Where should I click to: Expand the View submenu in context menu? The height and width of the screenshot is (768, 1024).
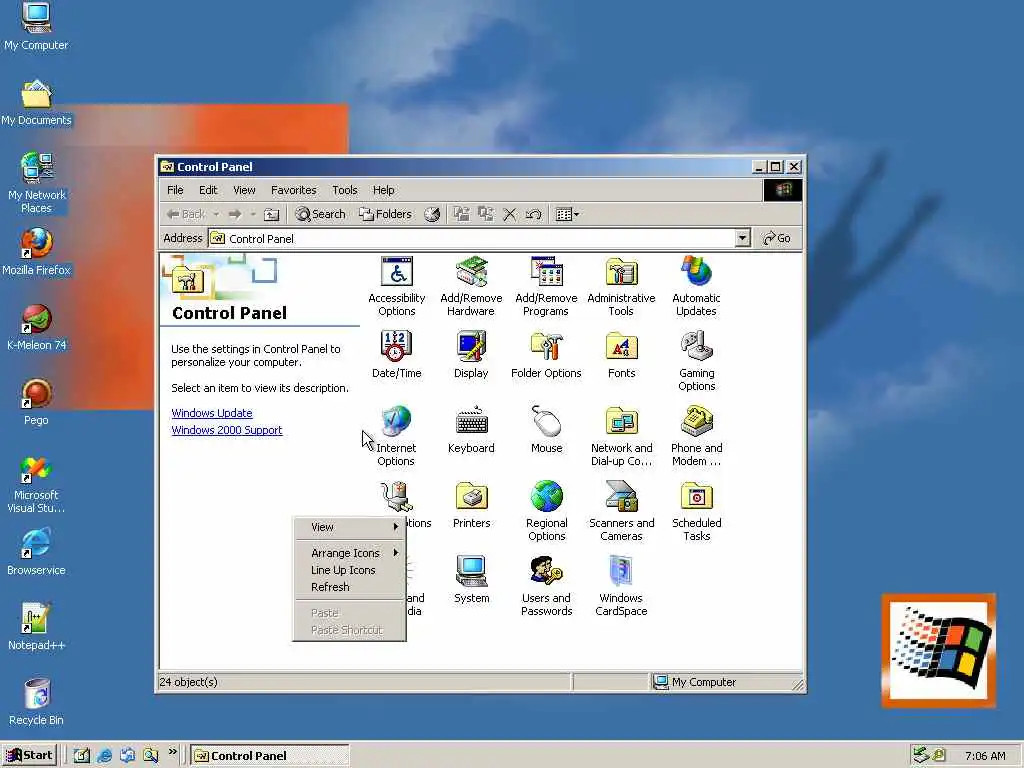tap(349, 527)
